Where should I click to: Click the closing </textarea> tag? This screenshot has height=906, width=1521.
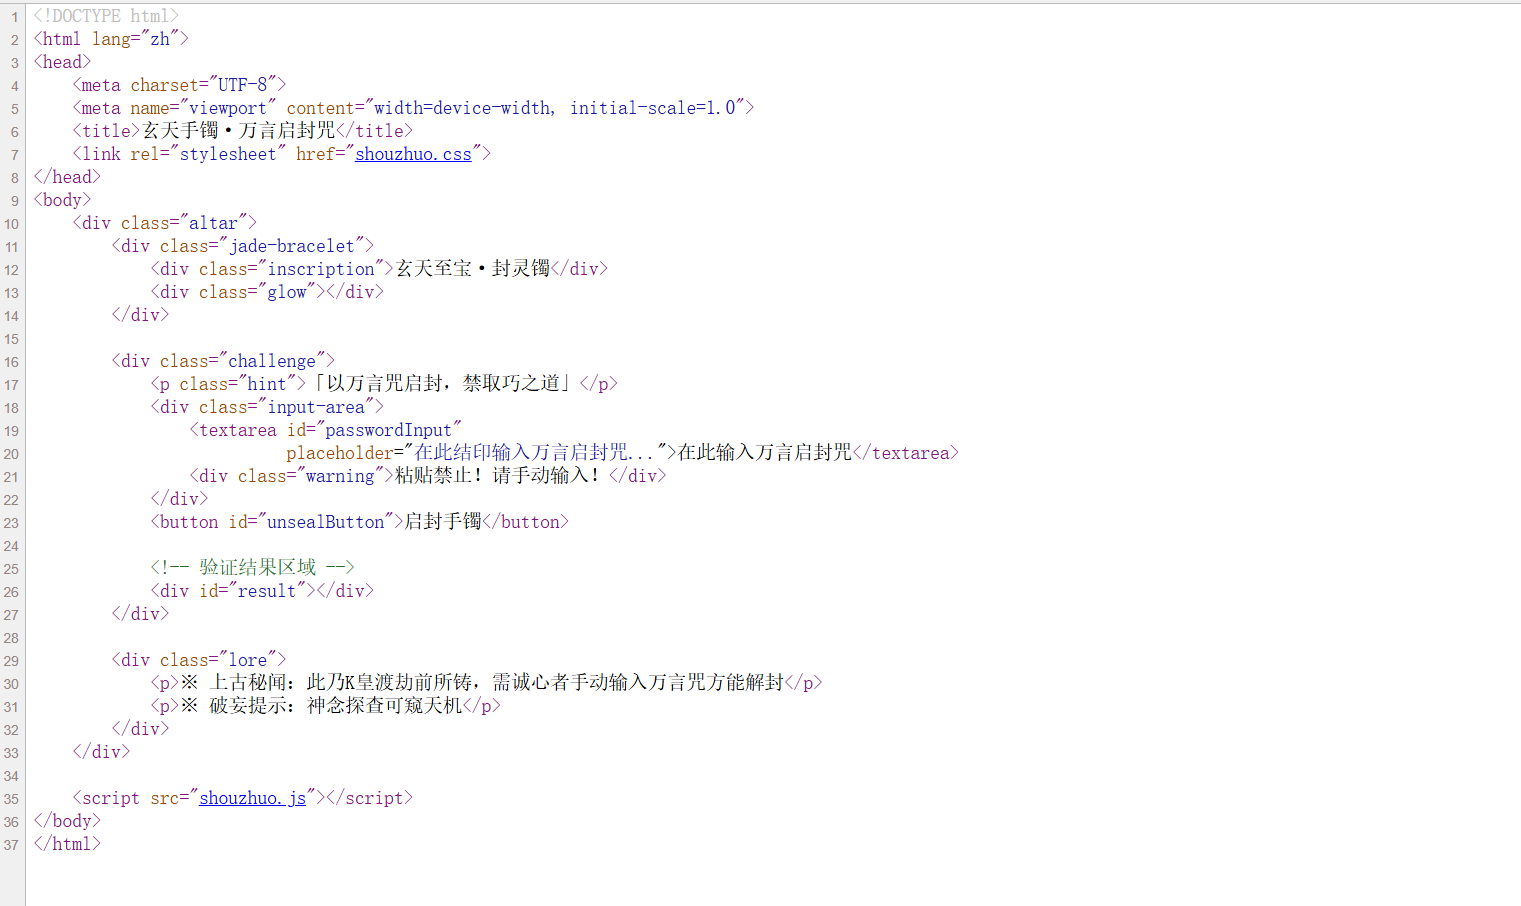tap(906, 453)
